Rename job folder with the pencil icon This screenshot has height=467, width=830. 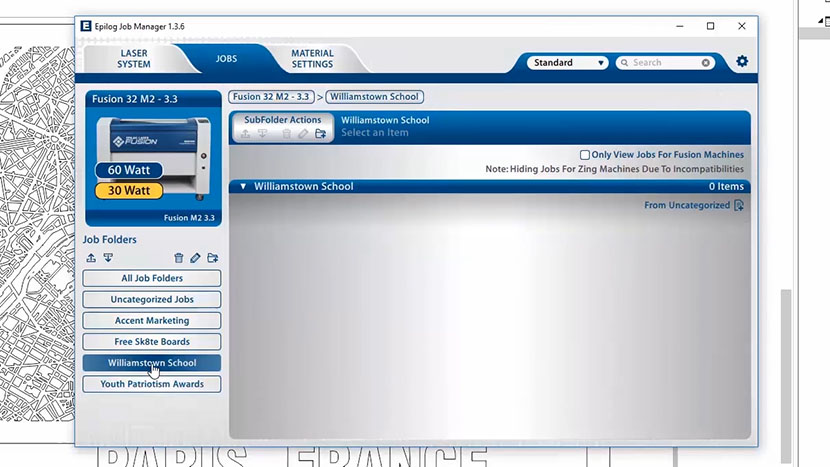click(195, 258)
